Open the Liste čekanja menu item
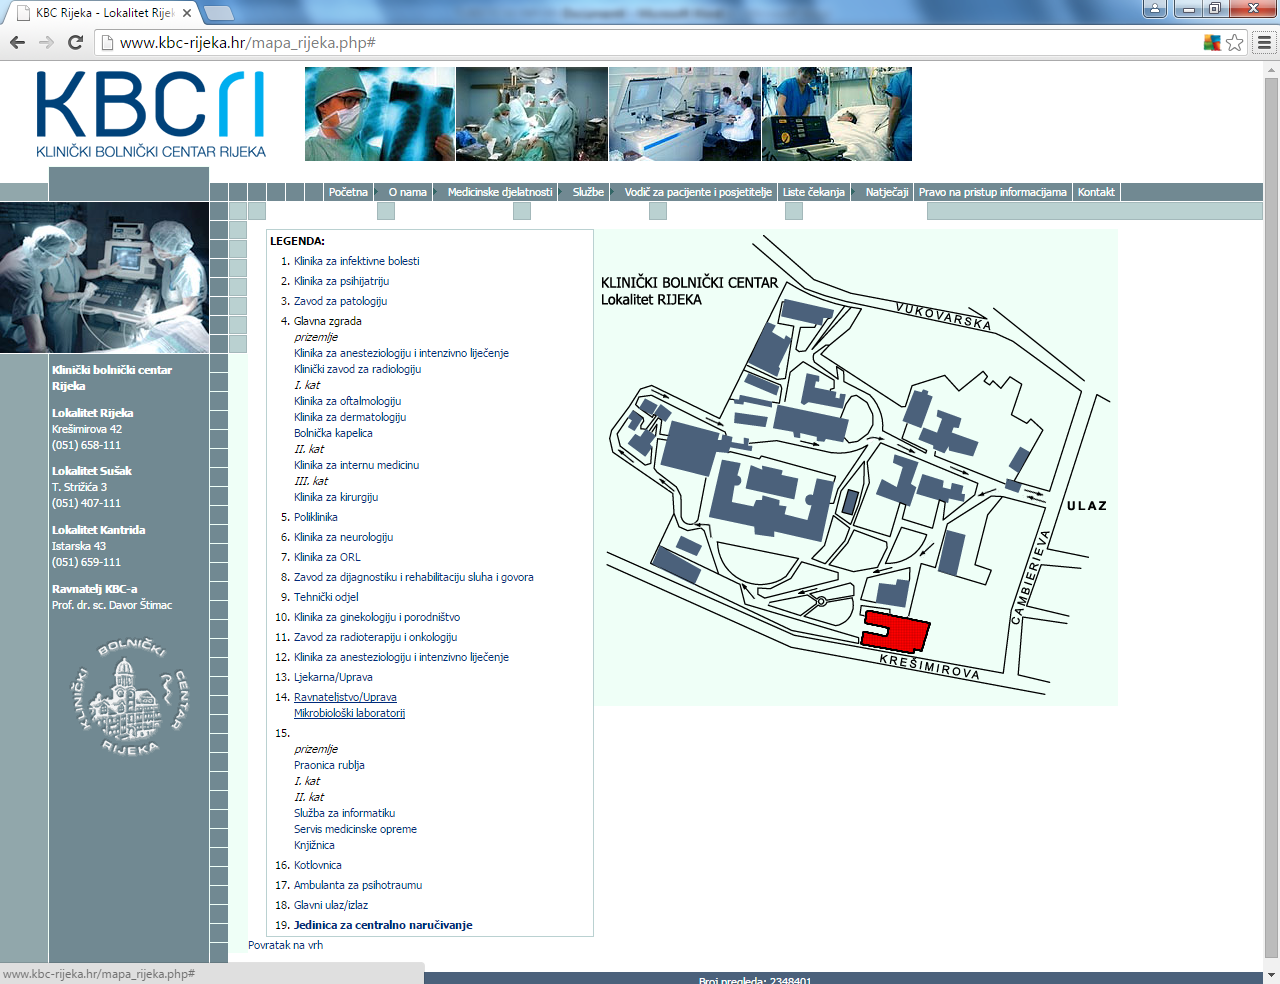 [814, 192]
